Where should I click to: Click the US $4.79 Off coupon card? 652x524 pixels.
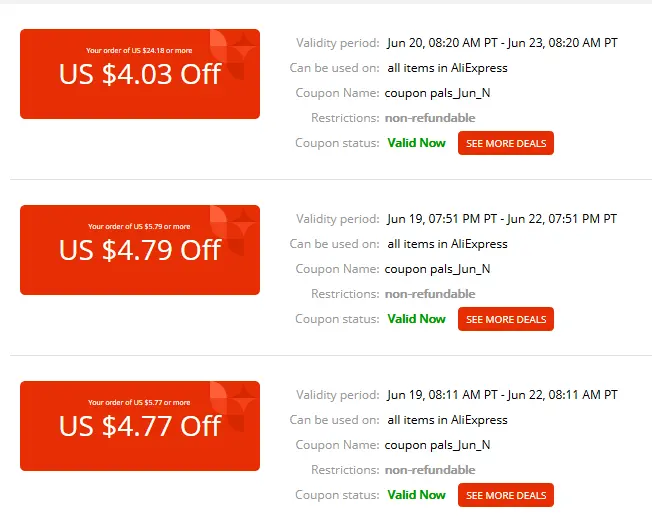tap(140, 250)
